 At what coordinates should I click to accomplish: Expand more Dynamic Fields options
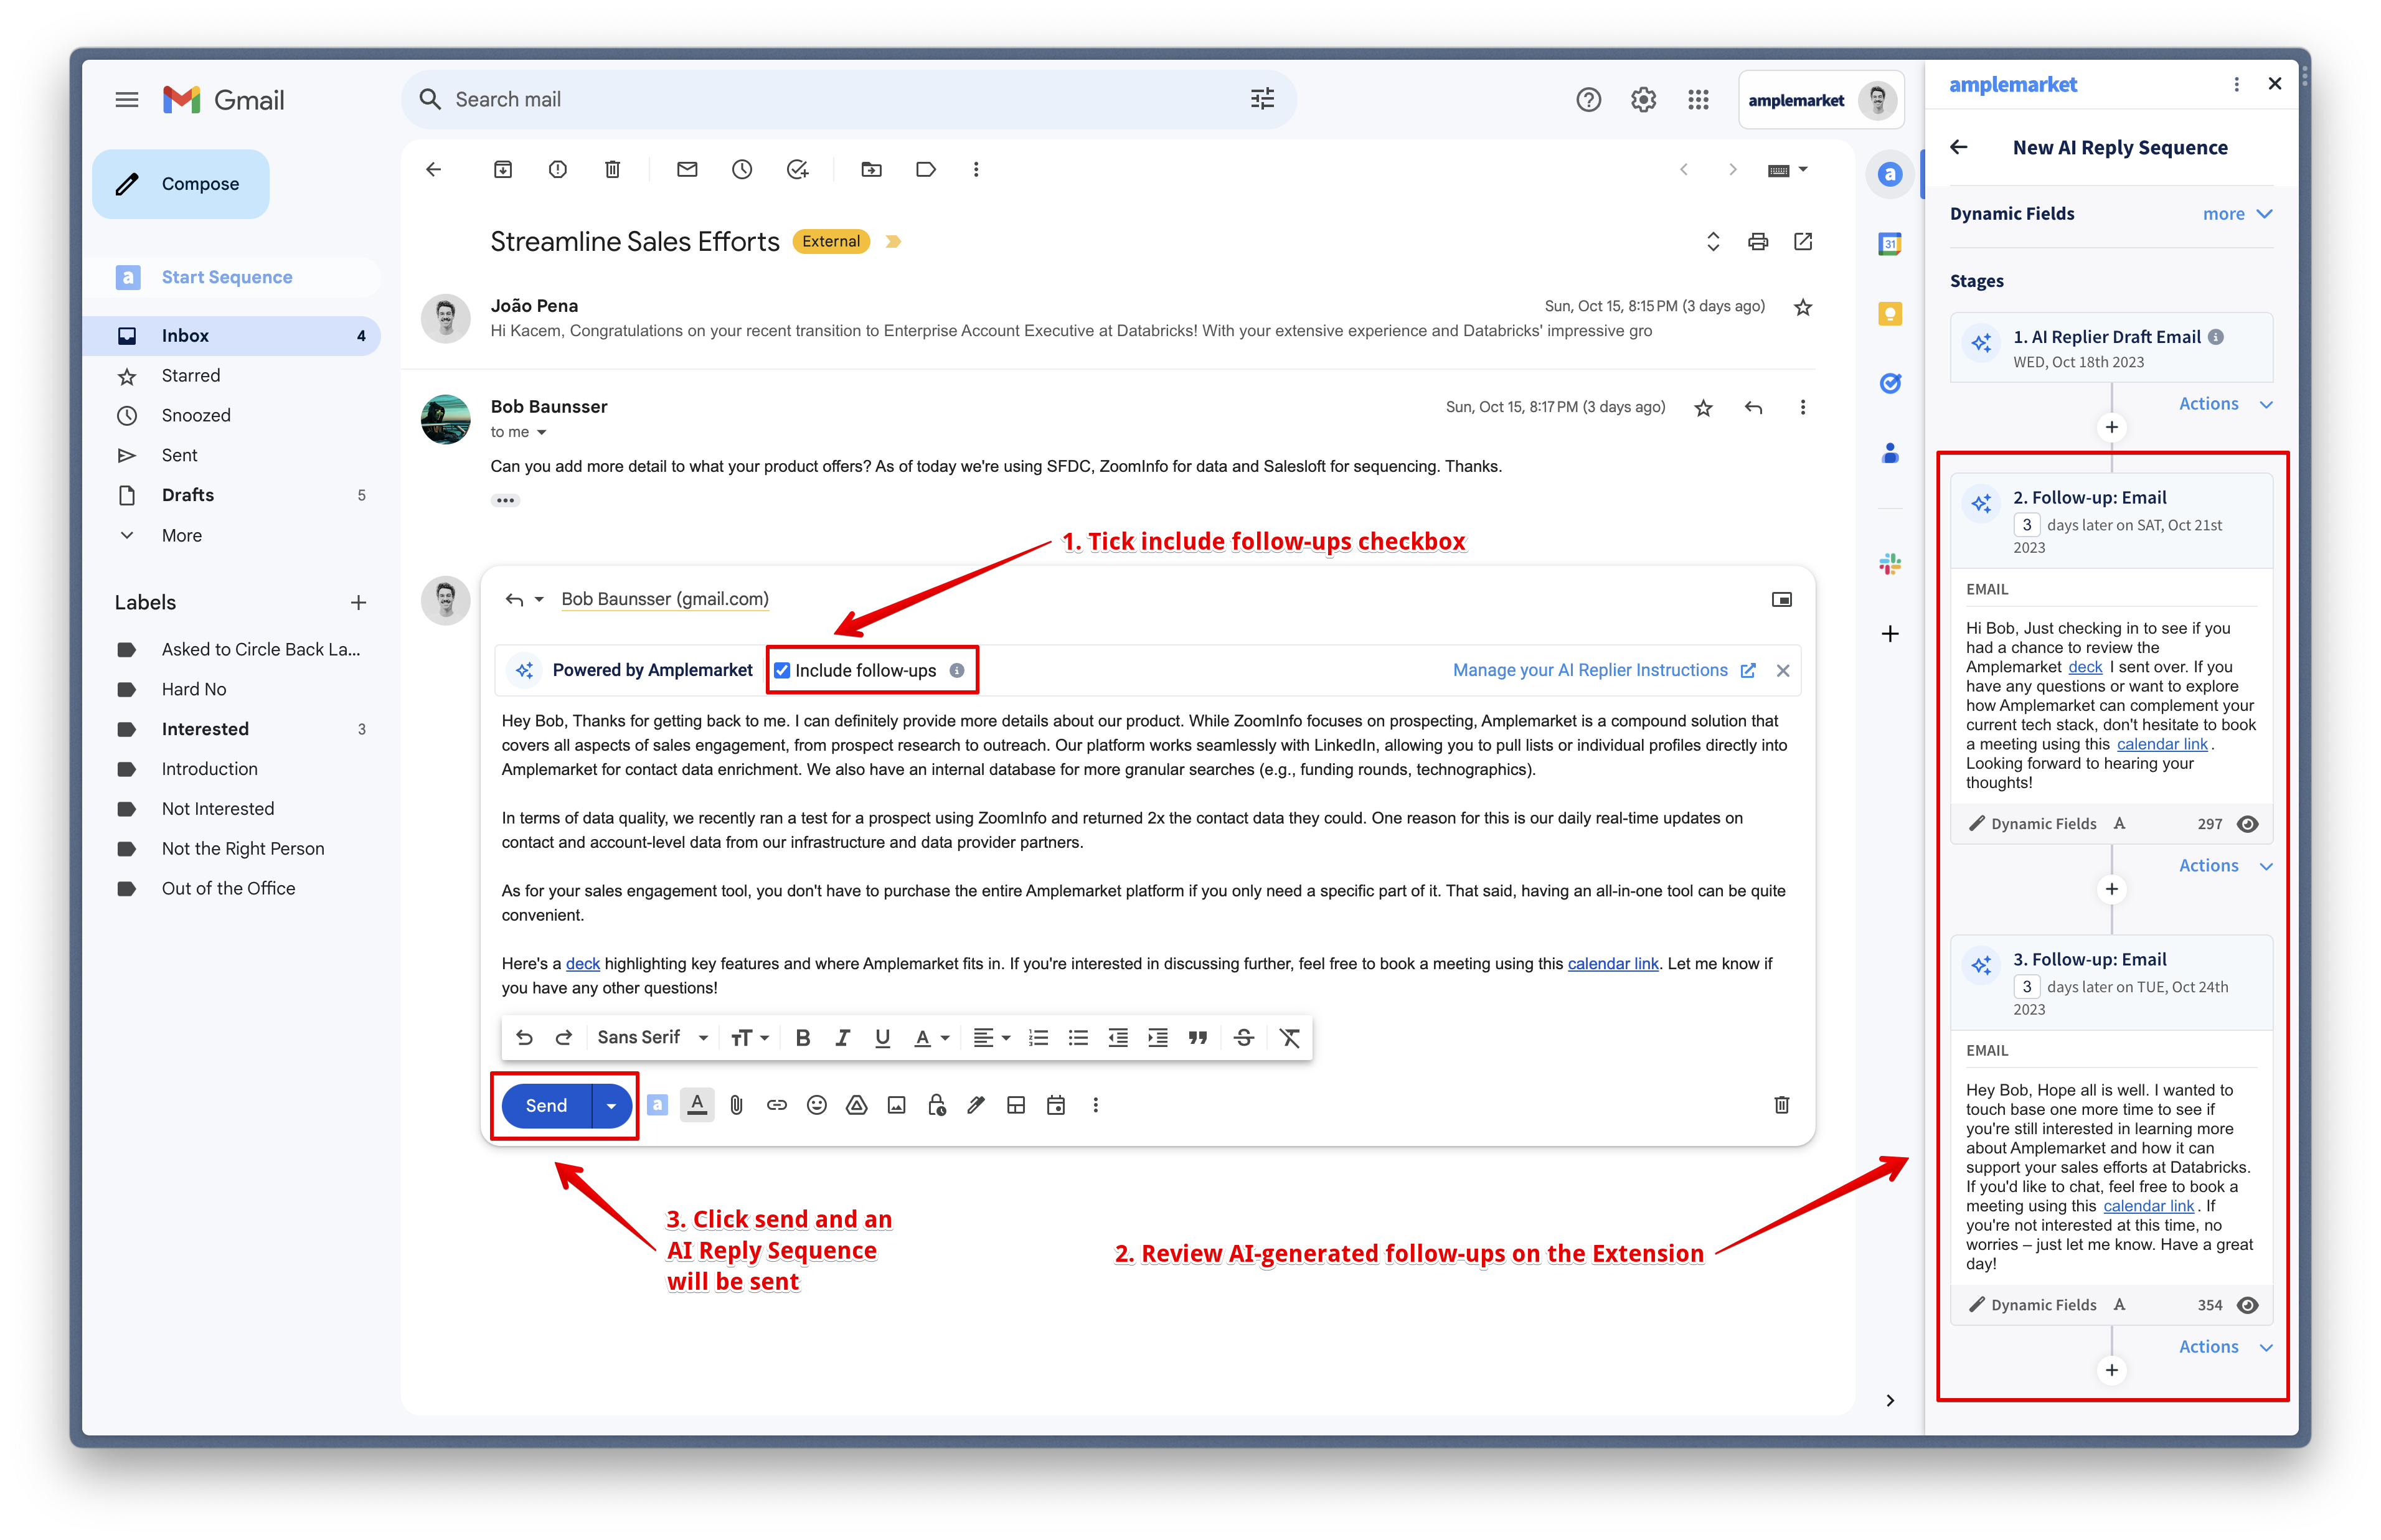coord(2238,214)
